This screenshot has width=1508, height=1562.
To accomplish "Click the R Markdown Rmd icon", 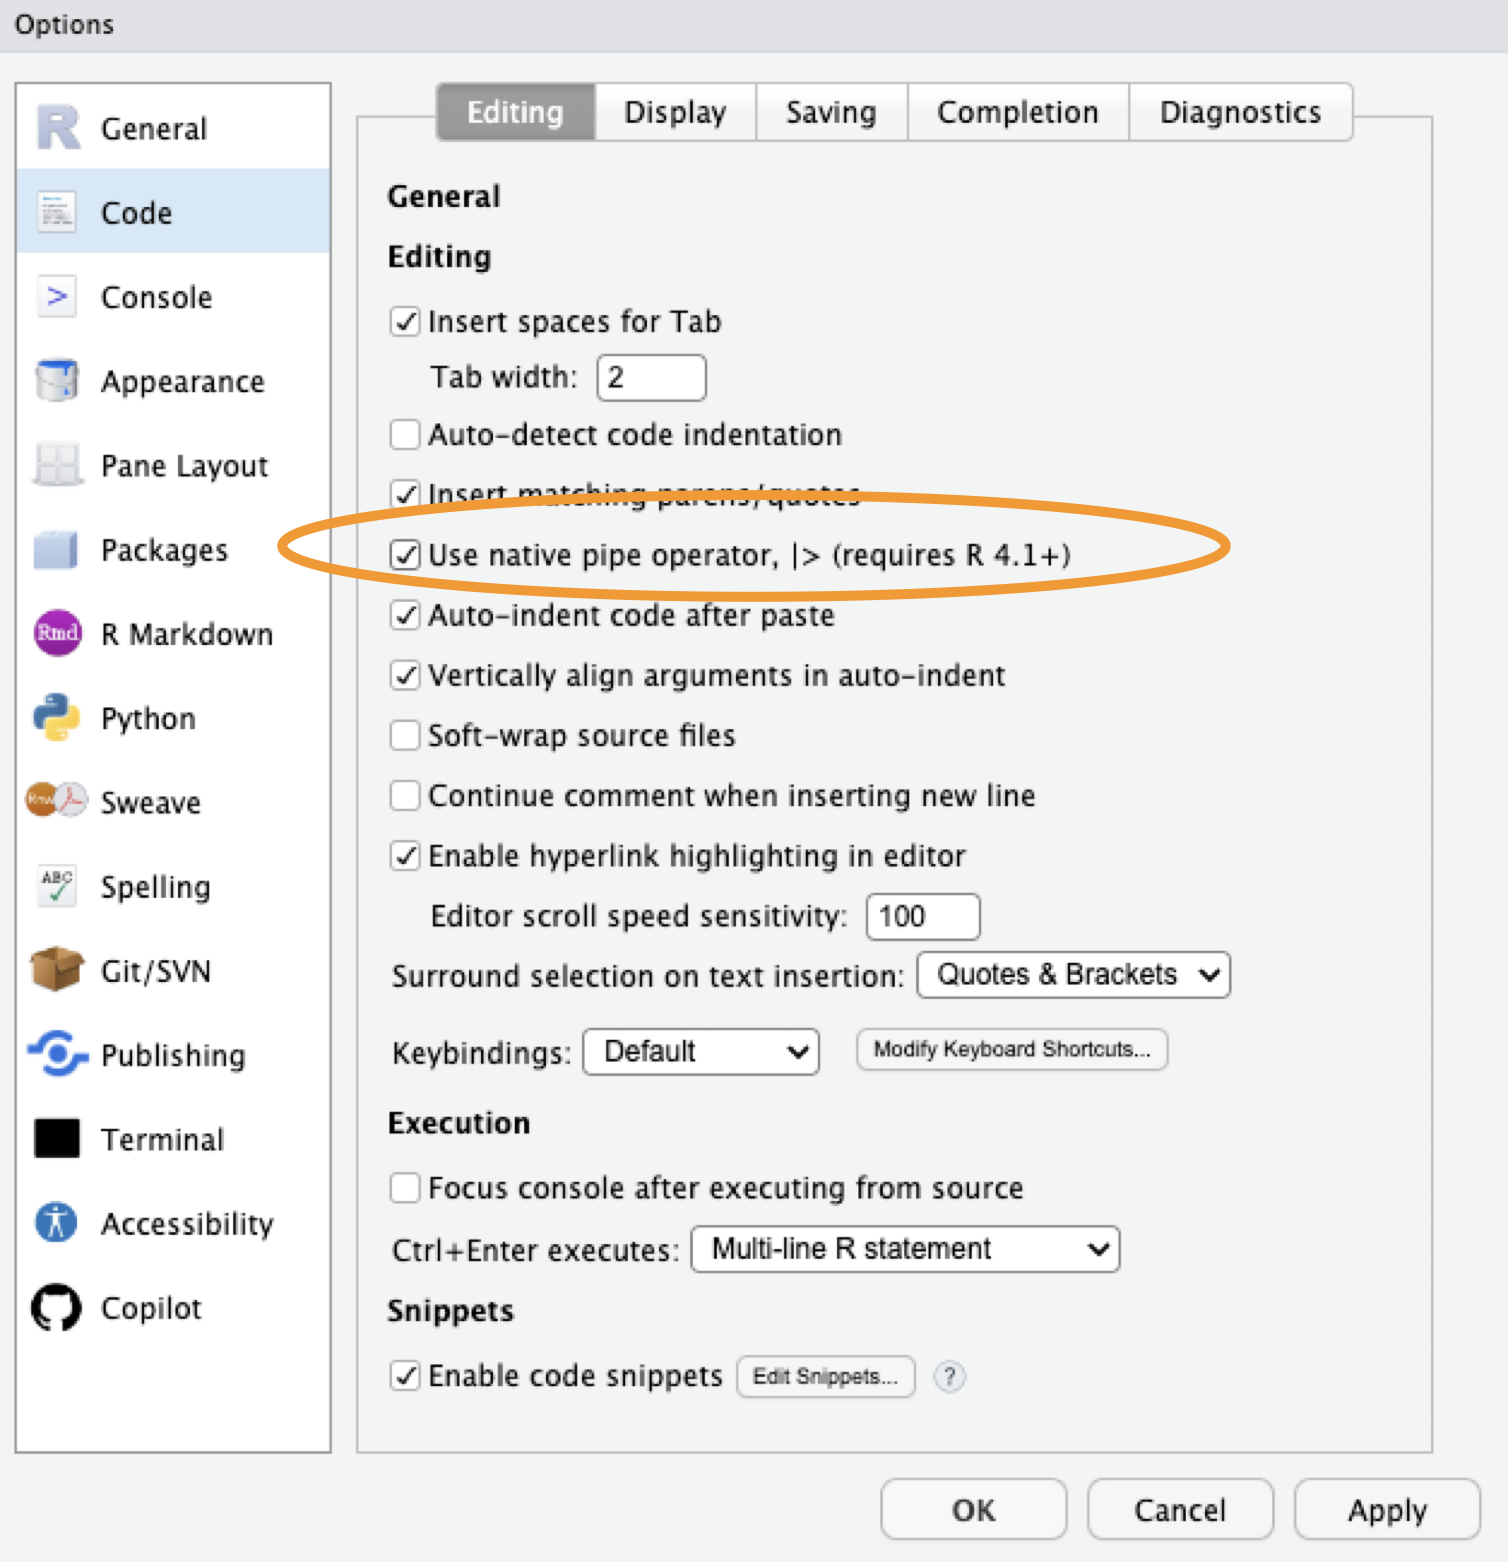I will coord(57,634).
